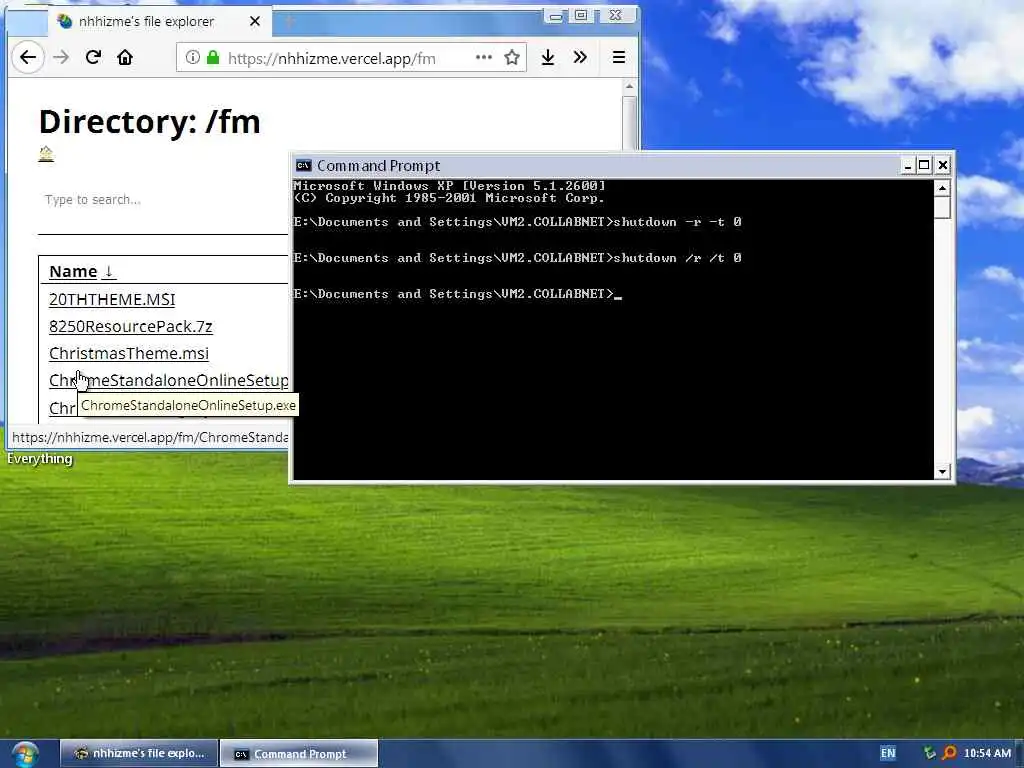This screenshot has width=1024, height=768.
Task: Click Command Prompt scrollbar down arrow
Action: (942, 472)
